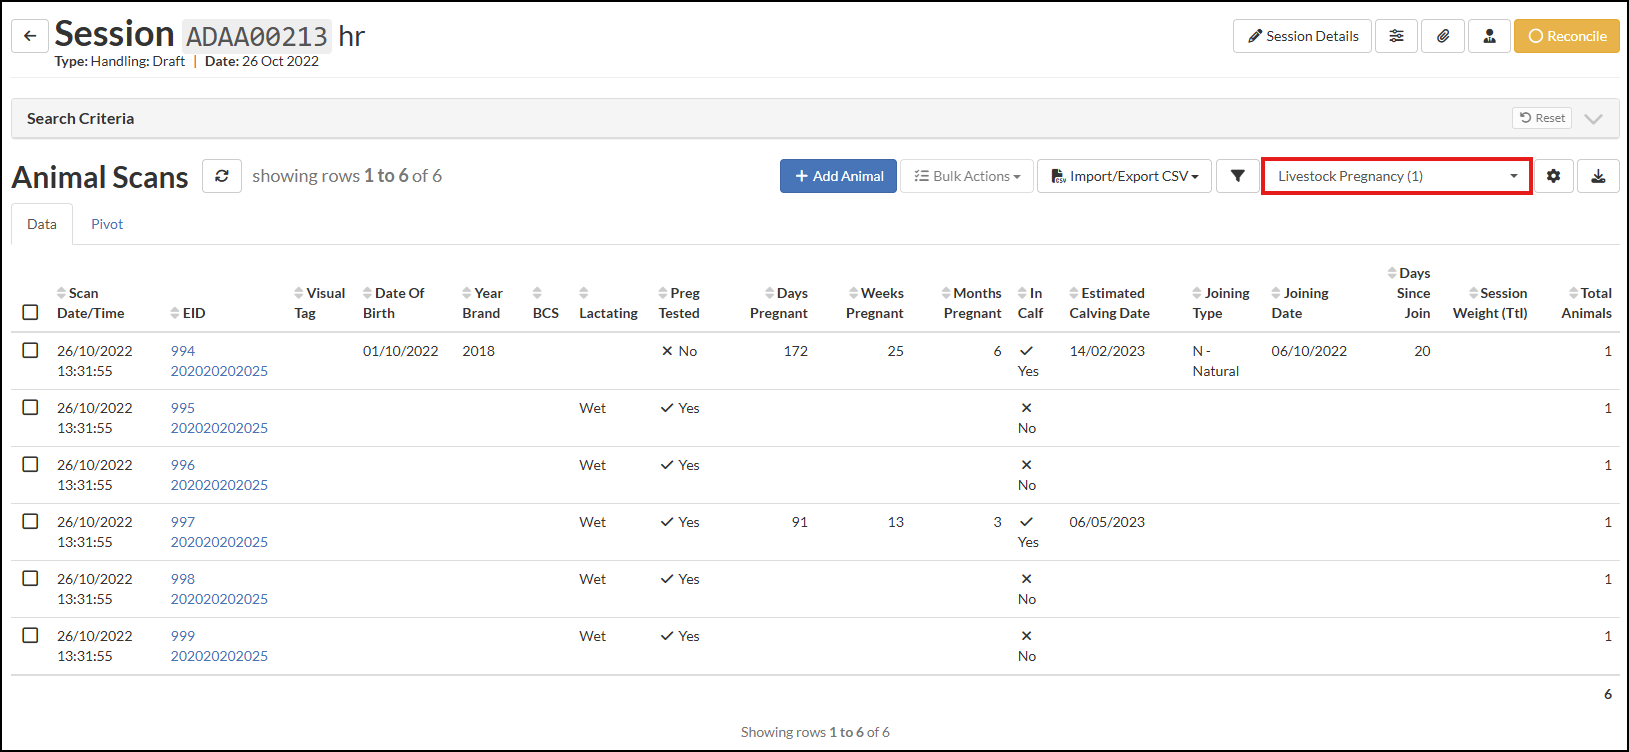The height and width of the screenshot is (752, 1629).
Task: Click the year brand value 2018
Action: [x=479, y=351]
